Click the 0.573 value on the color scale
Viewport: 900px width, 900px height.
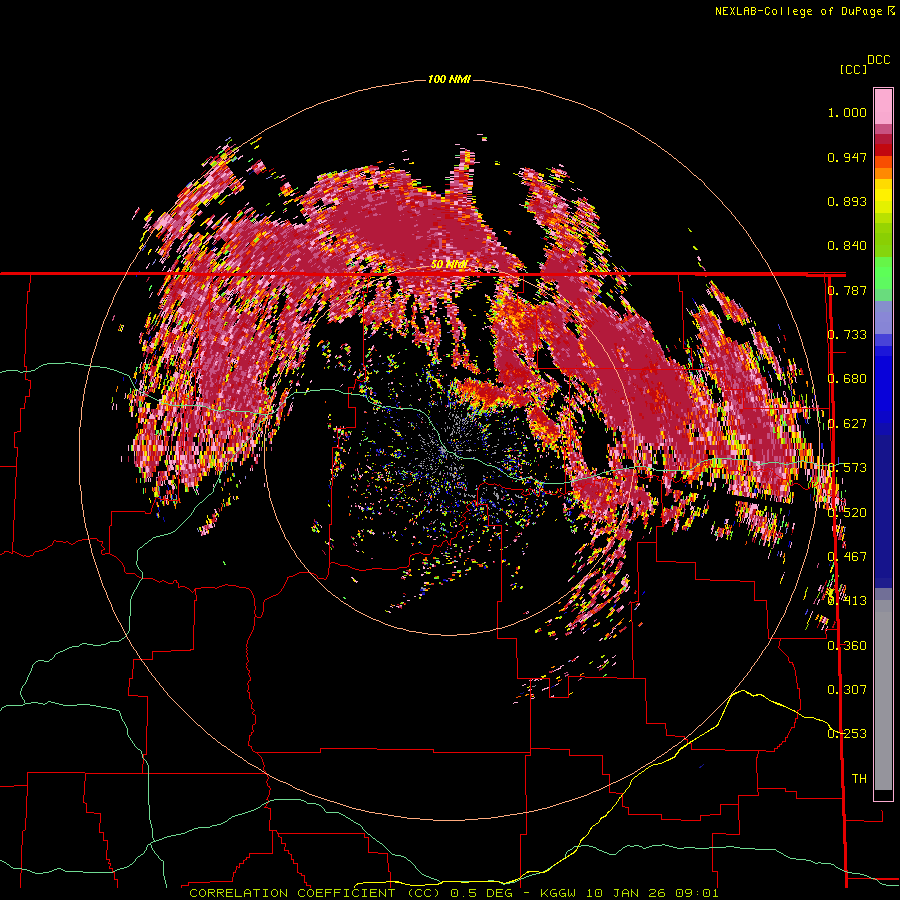[847, 468]
